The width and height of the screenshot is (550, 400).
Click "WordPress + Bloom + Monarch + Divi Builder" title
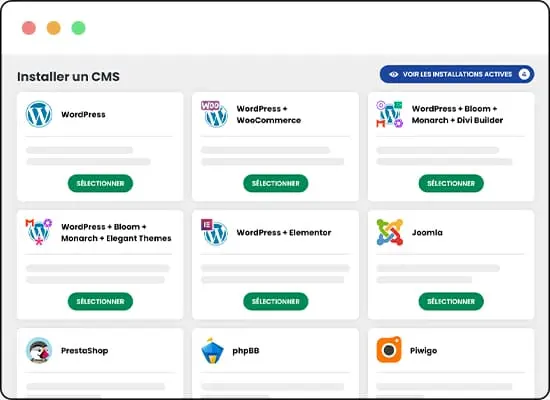(x=457, y=114)
